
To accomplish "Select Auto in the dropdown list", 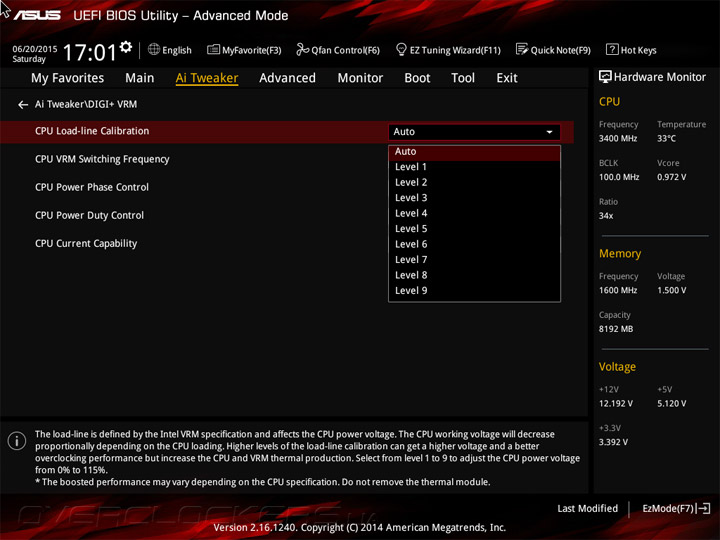I will (474, 152).
